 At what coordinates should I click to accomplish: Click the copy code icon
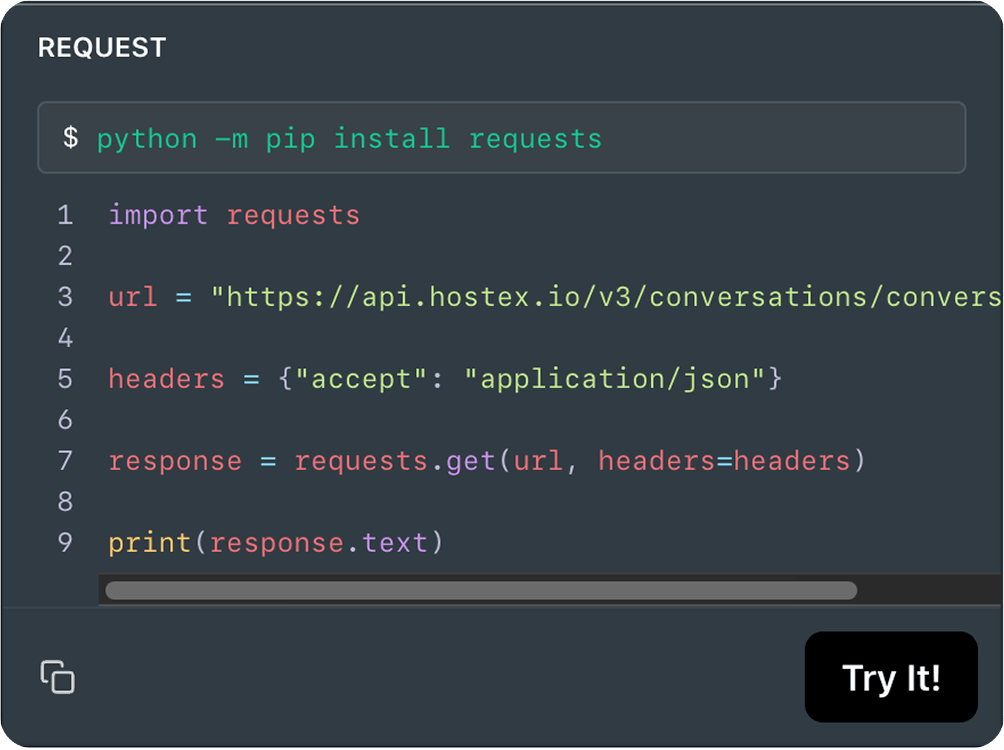pyautogui.click(x=58, y=677)
